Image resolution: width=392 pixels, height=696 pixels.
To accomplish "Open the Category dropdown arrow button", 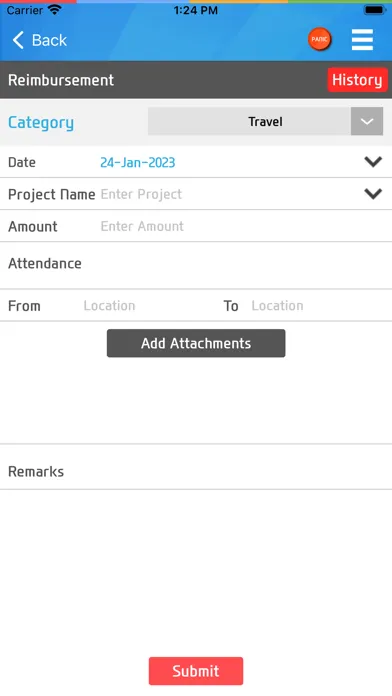I will (367, 121).
